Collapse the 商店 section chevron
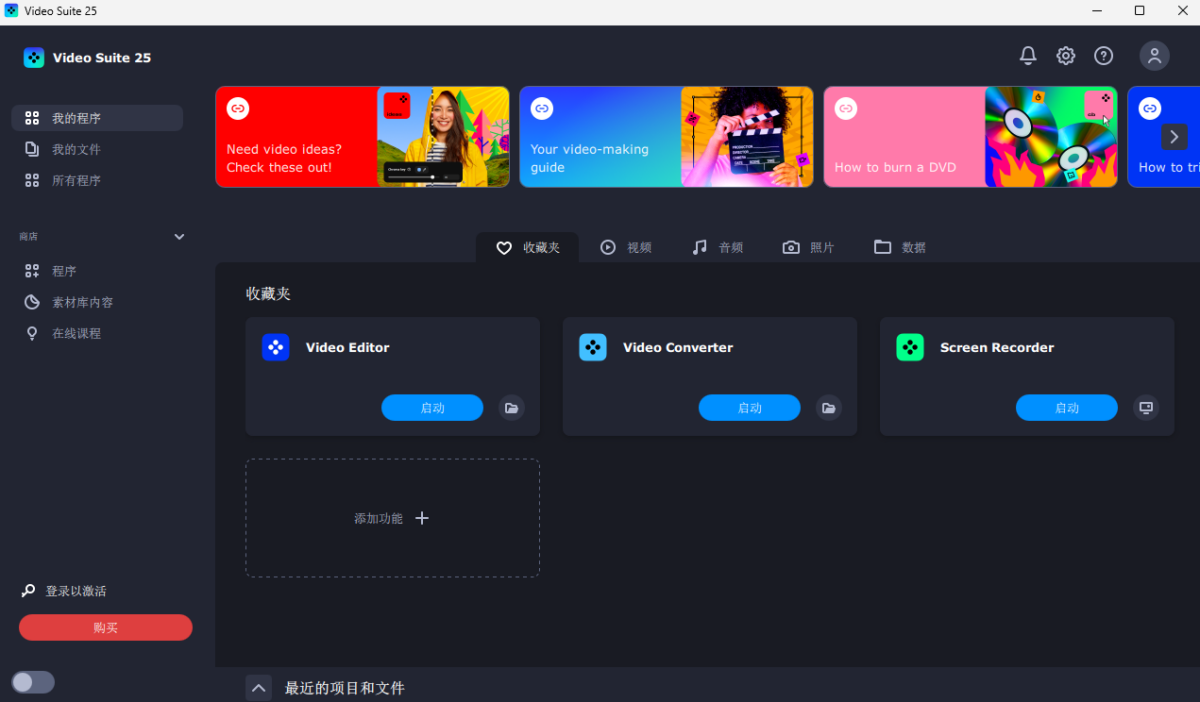This screenshot has width=1200, height=702. (x=180, y=237)
